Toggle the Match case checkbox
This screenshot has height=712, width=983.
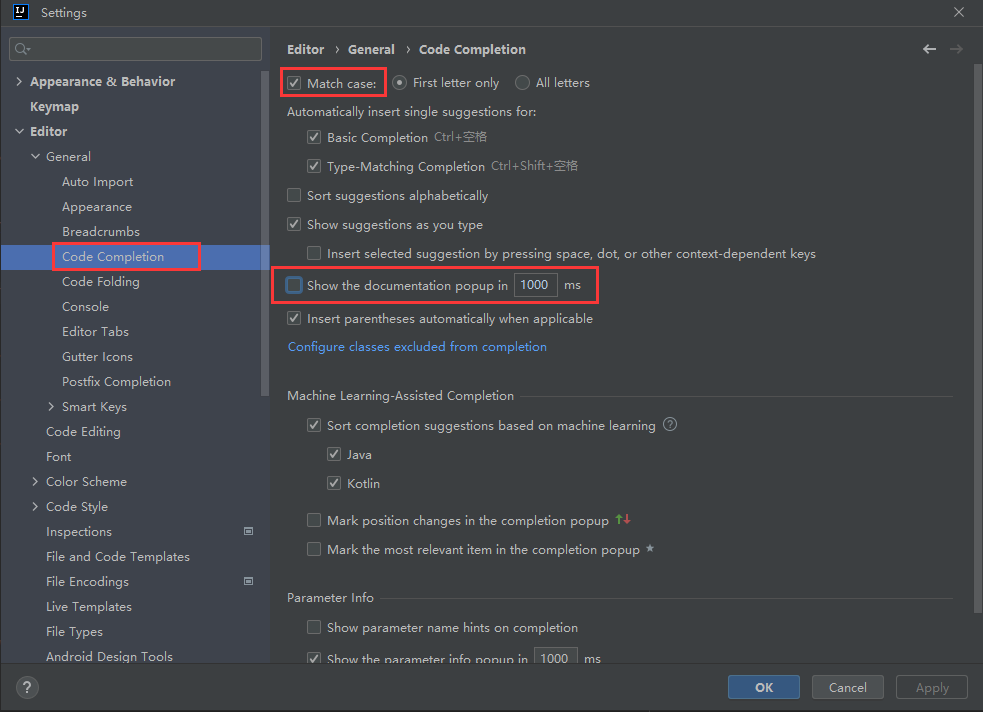click(x=294, y=83)
